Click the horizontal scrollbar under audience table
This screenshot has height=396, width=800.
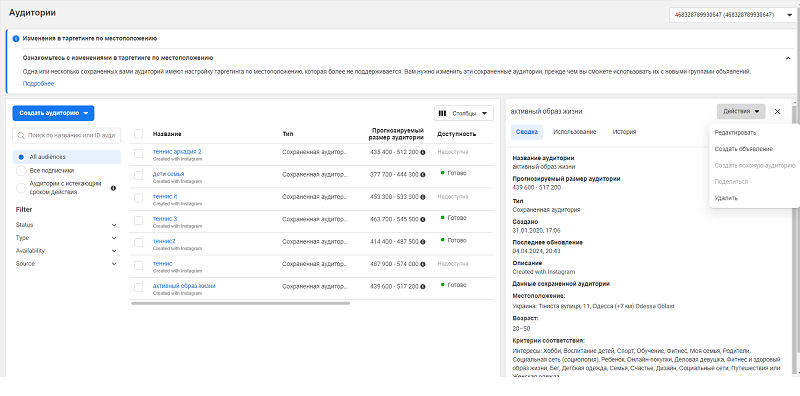tap(240, 303)
